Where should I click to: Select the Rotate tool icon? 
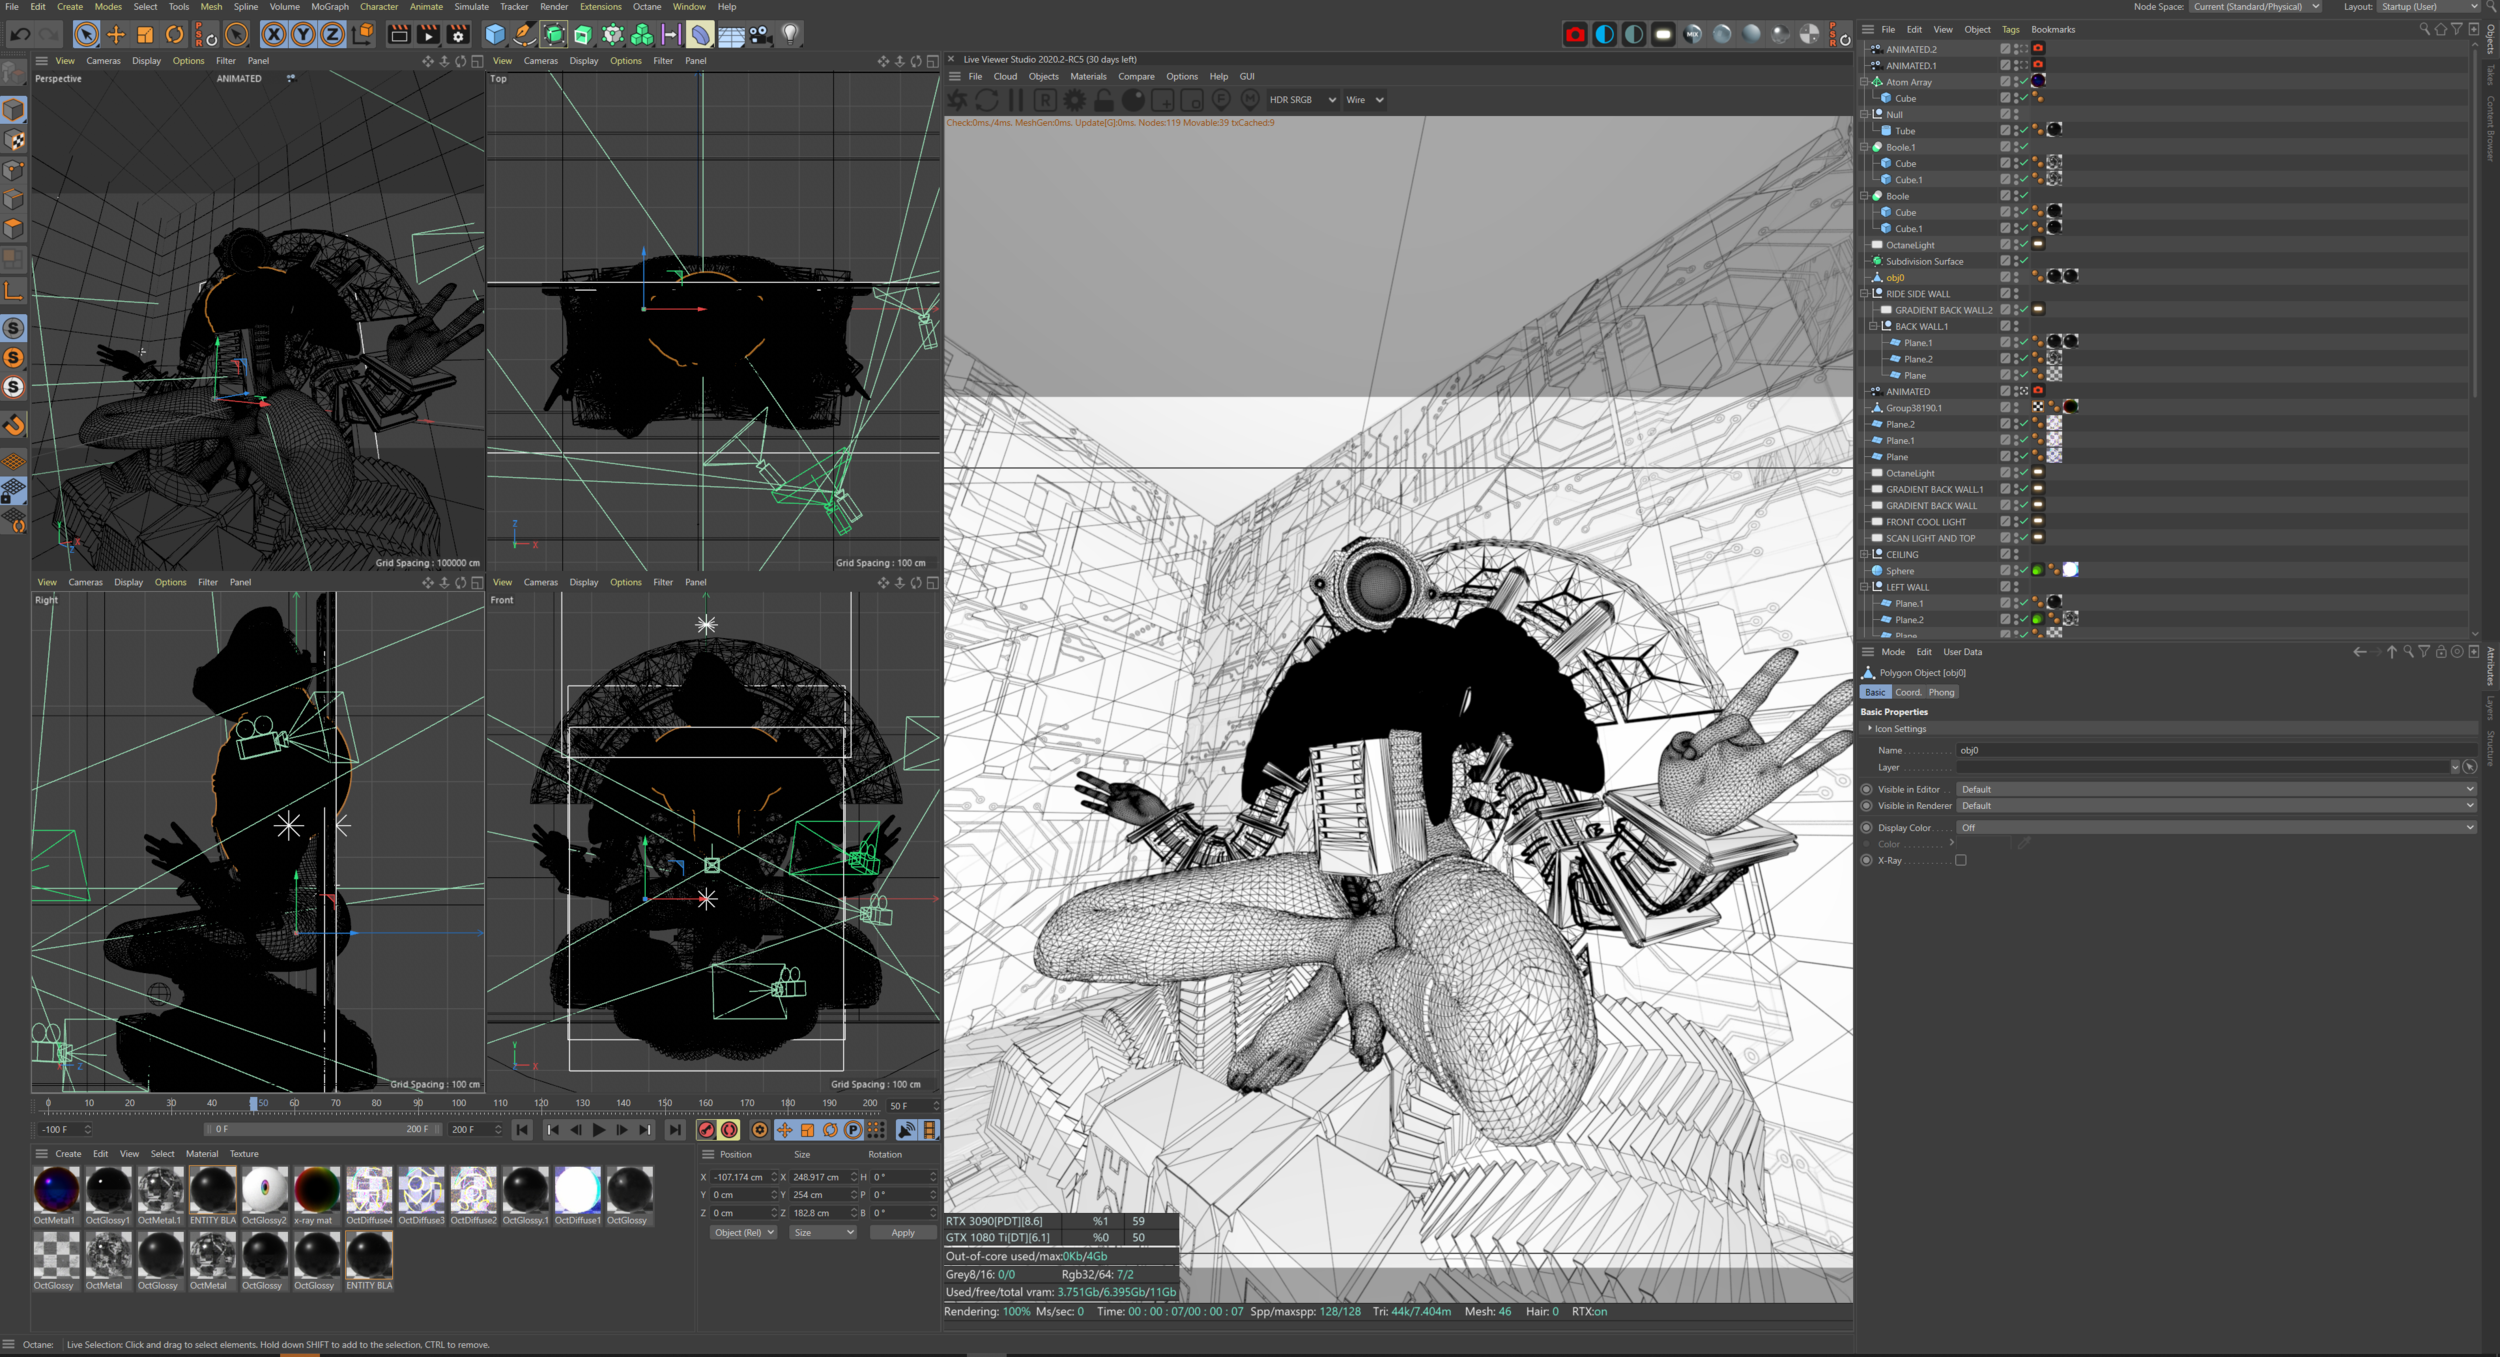pyautogui.click(x=174, y=35)
